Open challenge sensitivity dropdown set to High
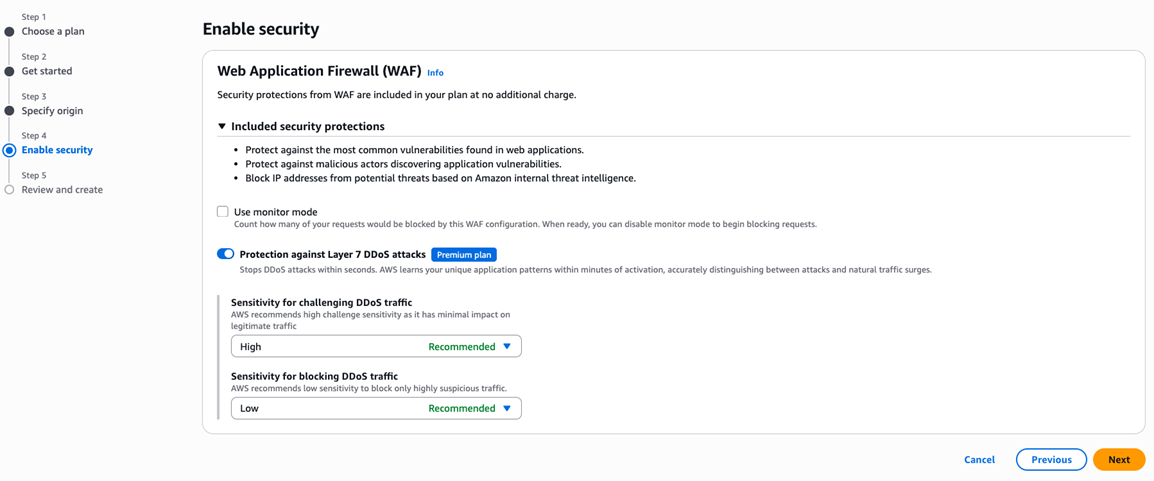The height and width of the screenshot is (481, 1154). 376,347
